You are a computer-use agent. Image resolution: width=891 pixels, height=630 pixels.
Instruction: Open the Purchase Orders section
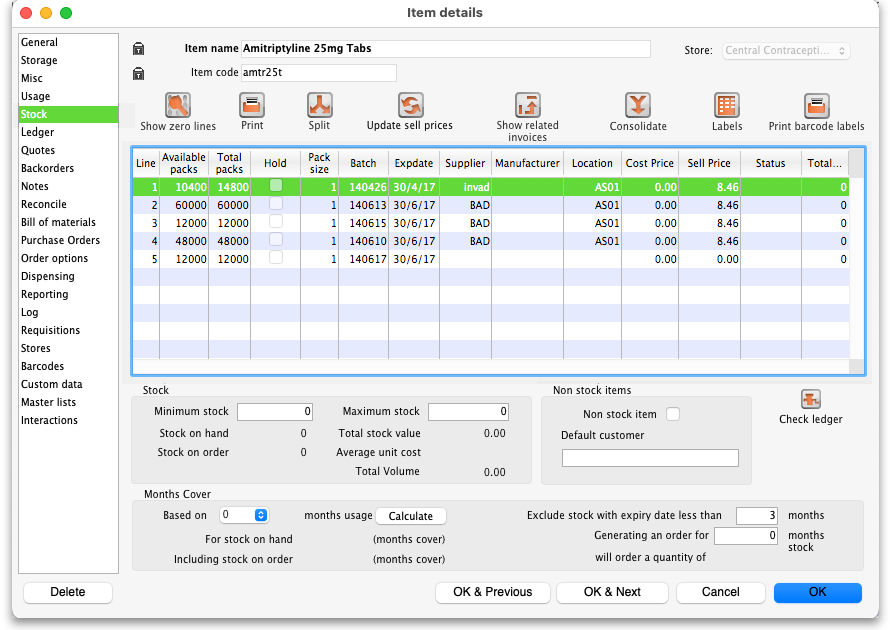point(60,240)
